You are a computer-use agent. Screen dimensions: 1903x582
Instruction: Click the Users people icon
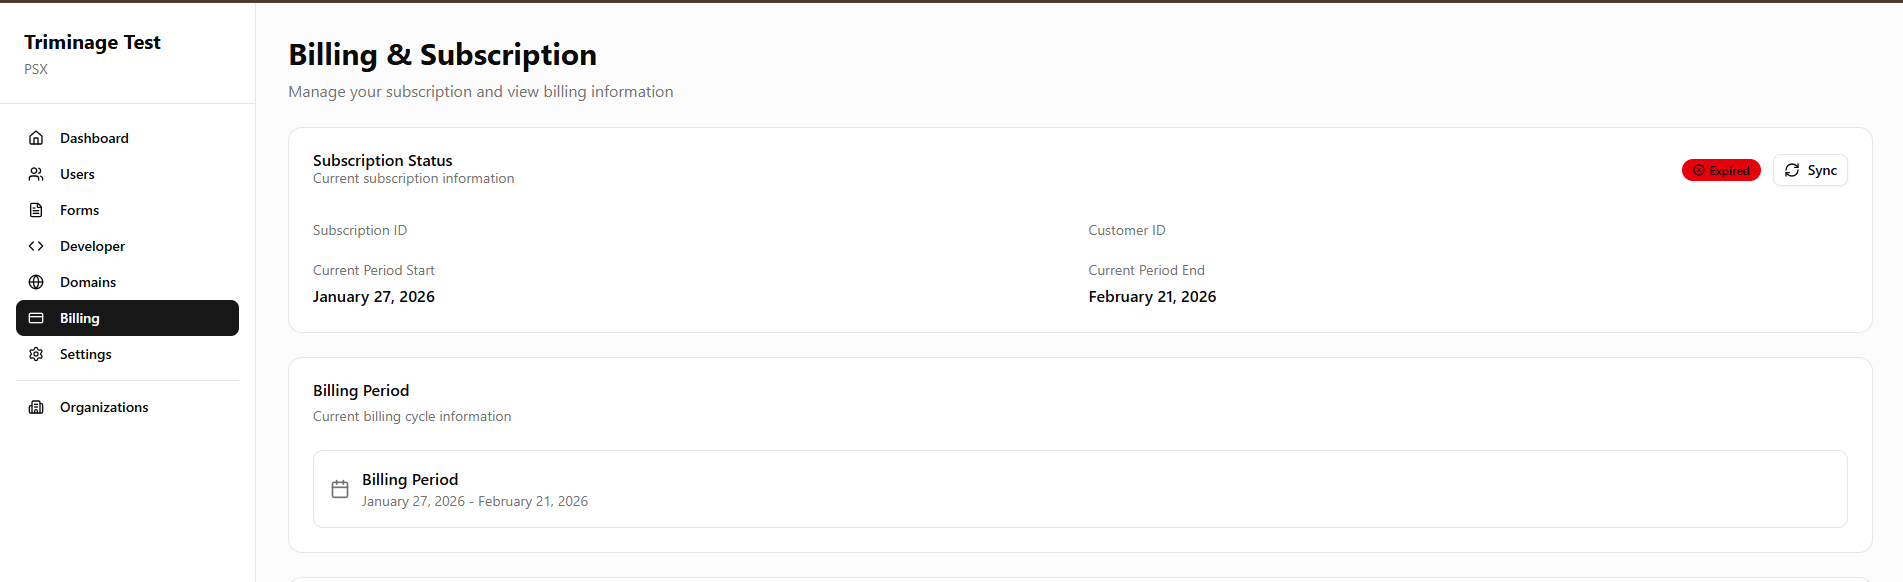pyautogui.click(x=36, y=173)
